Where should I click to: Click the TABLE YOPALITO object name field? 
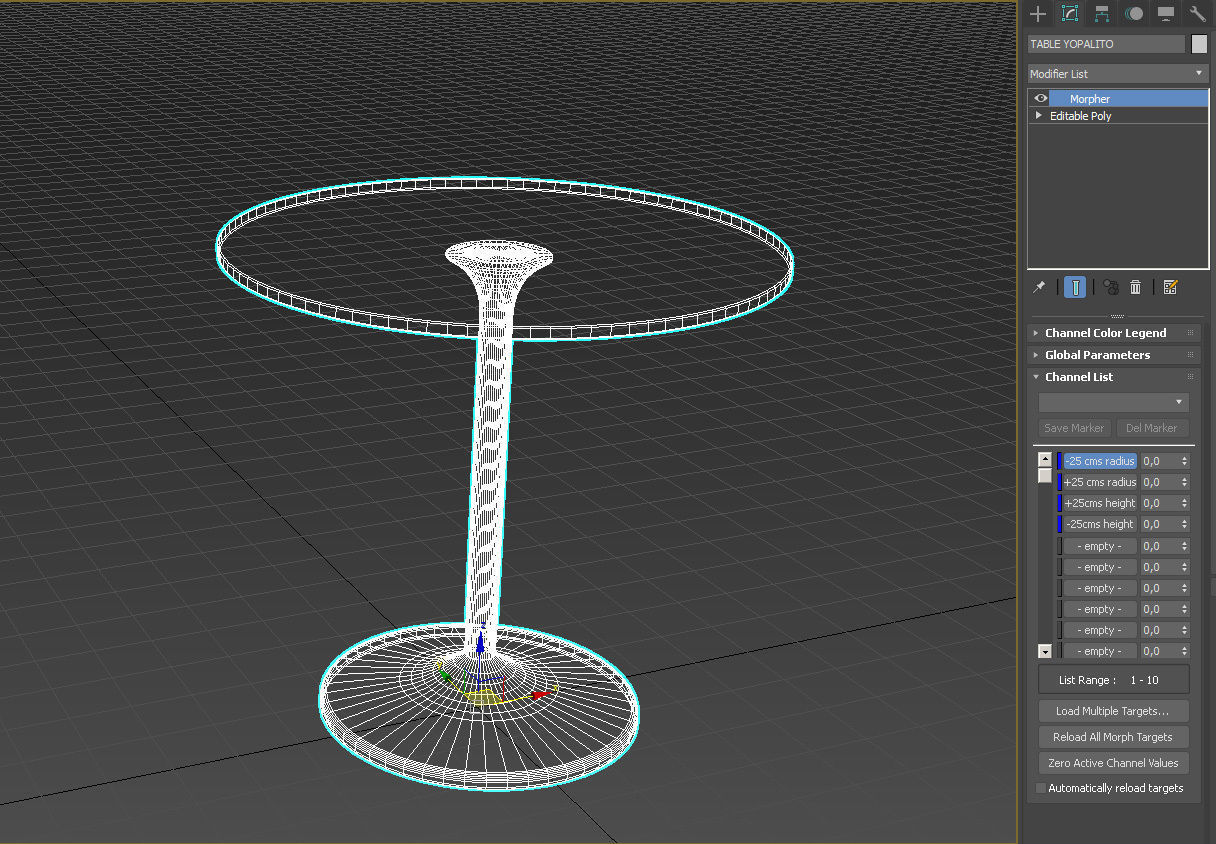tap(1106, 44)
